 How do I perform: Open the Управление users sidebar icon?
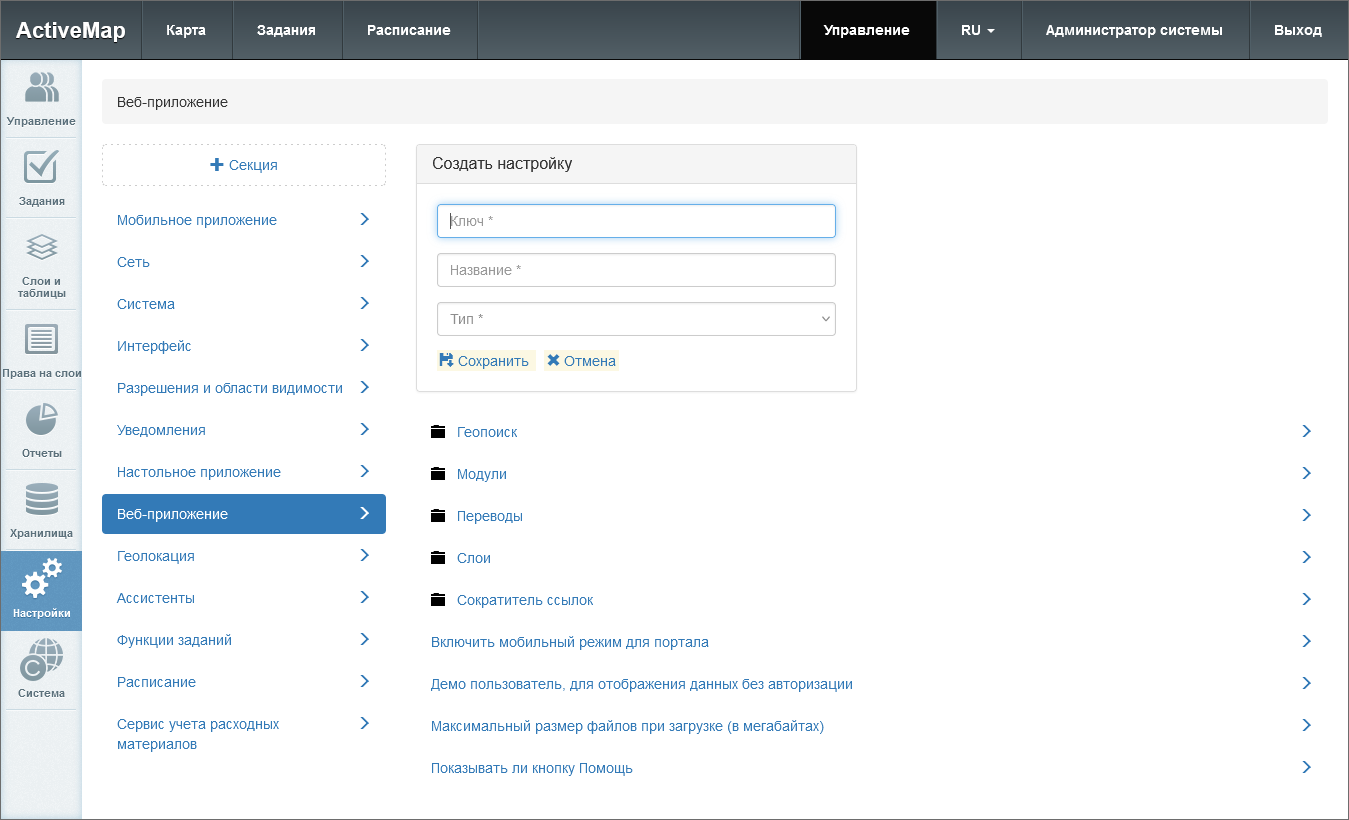(x=41, y=88)
